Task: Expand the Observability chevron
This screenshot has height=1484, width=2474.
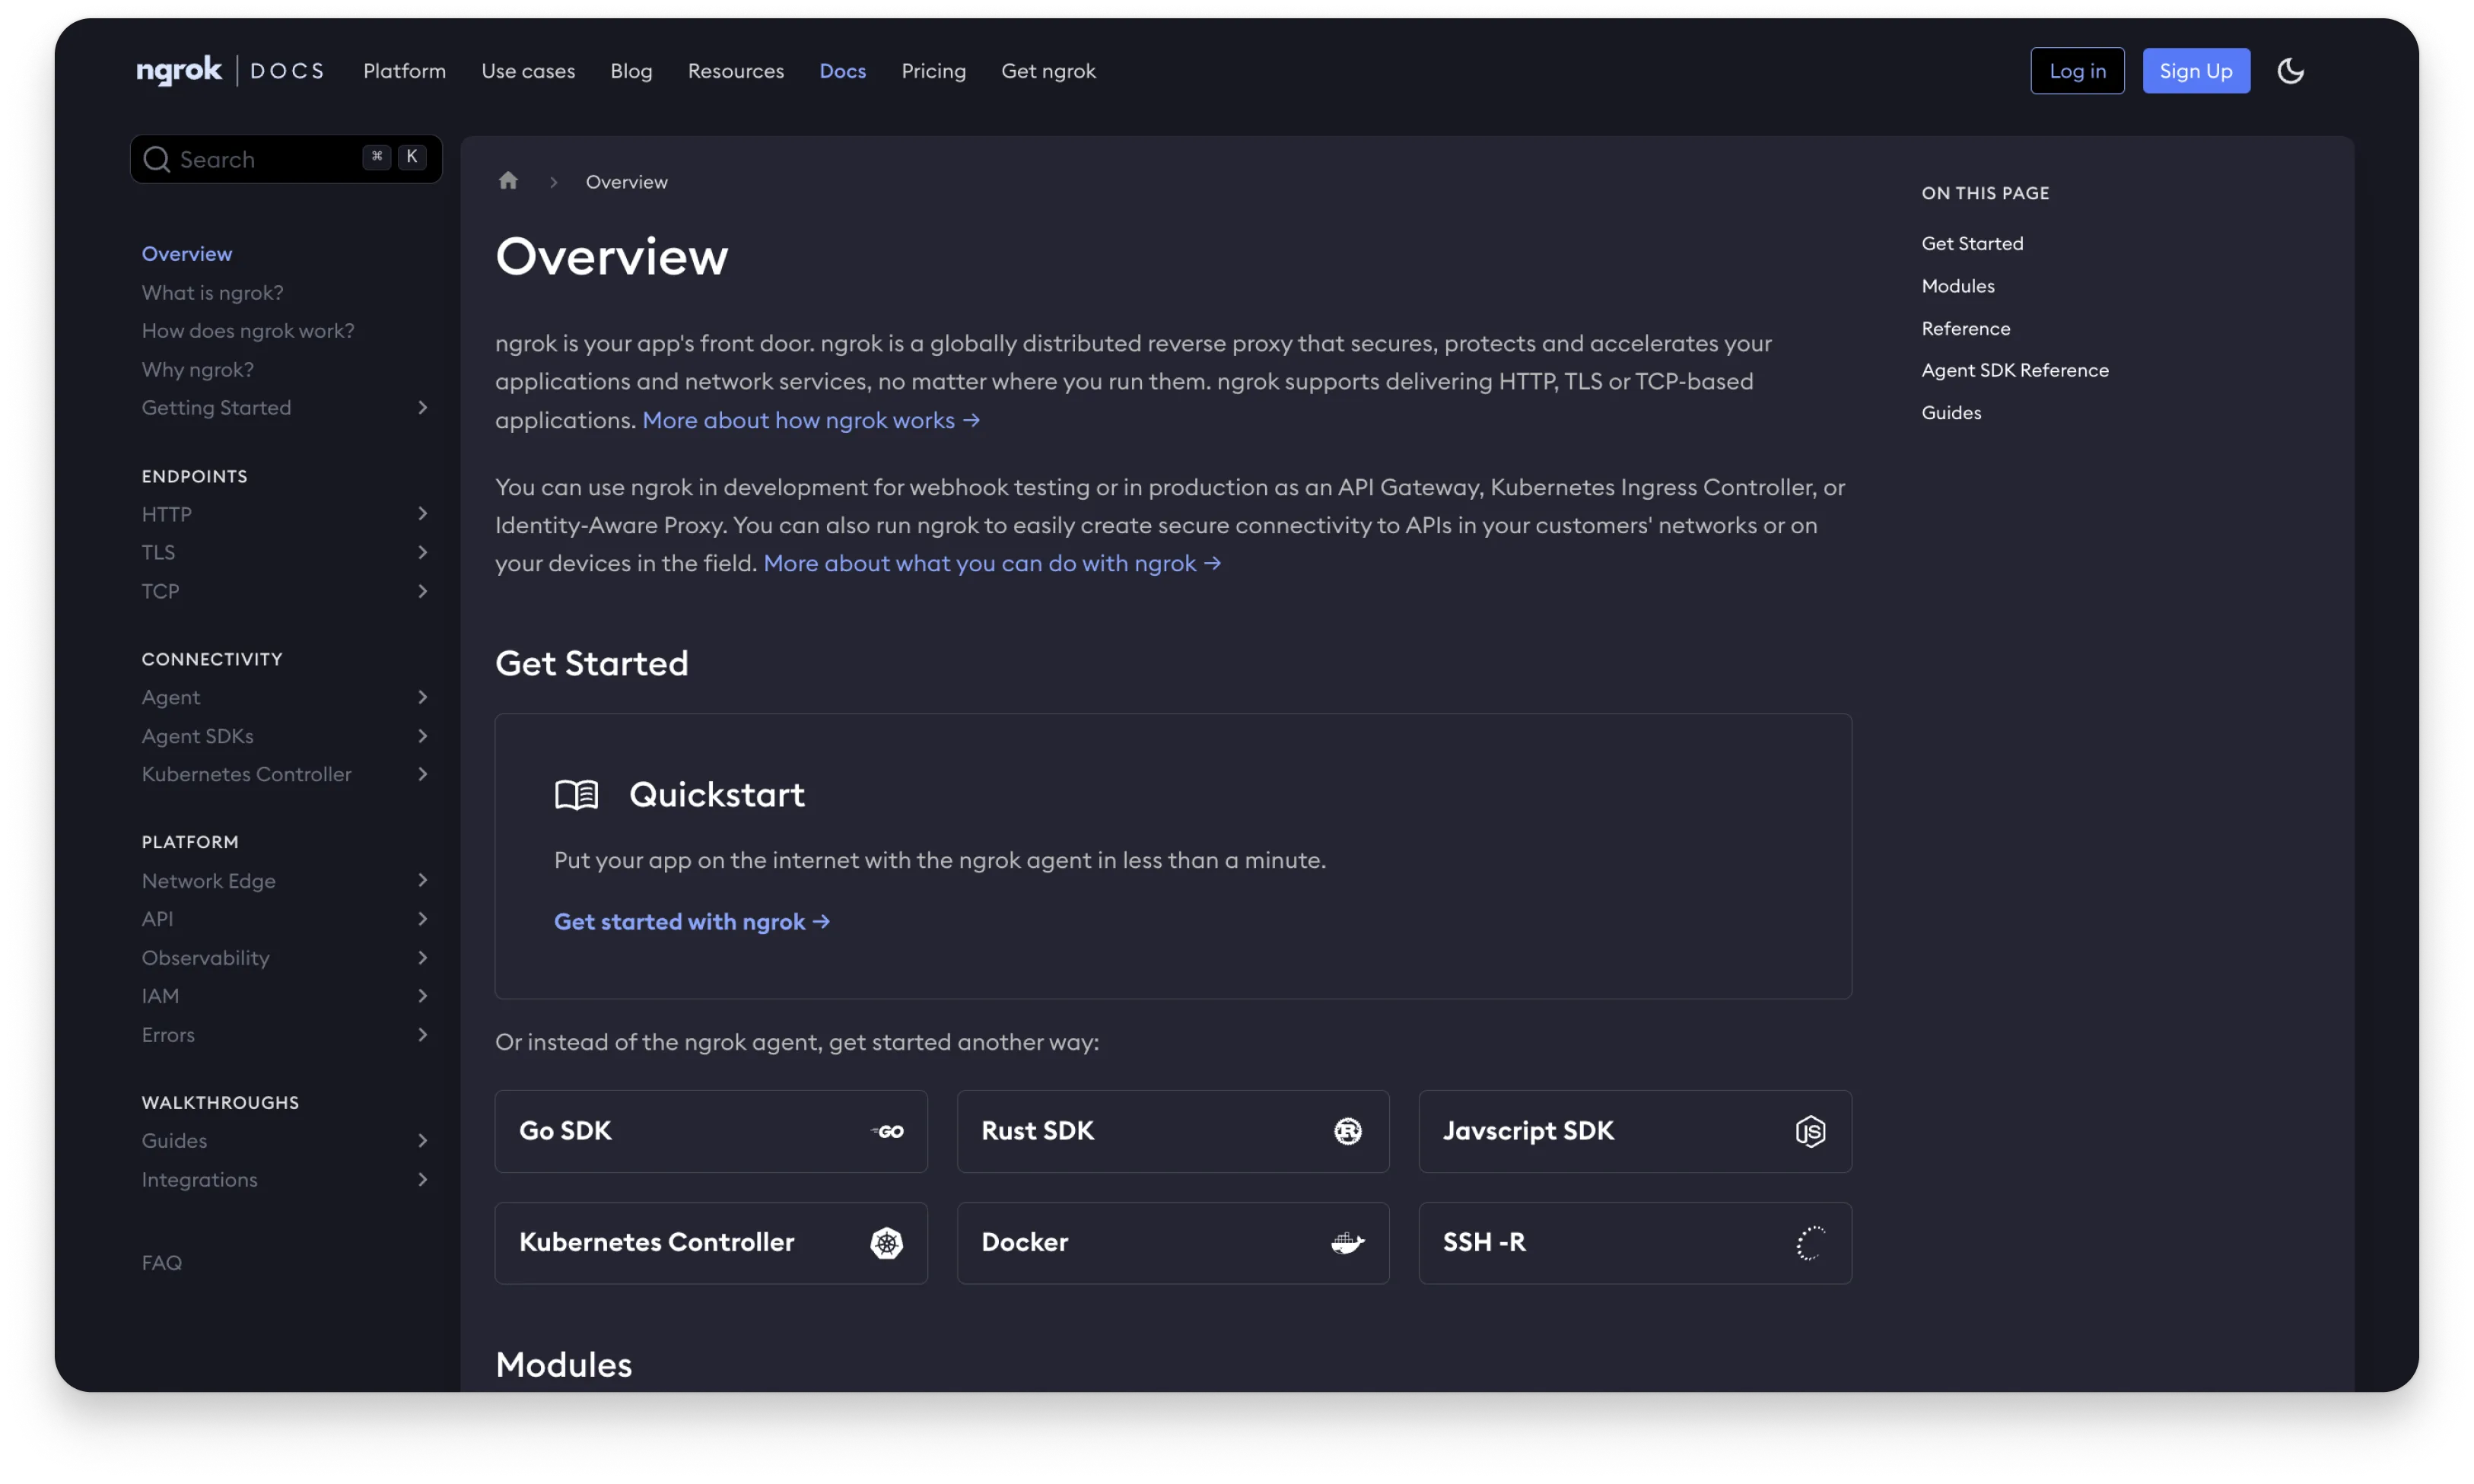Action: 422,958
